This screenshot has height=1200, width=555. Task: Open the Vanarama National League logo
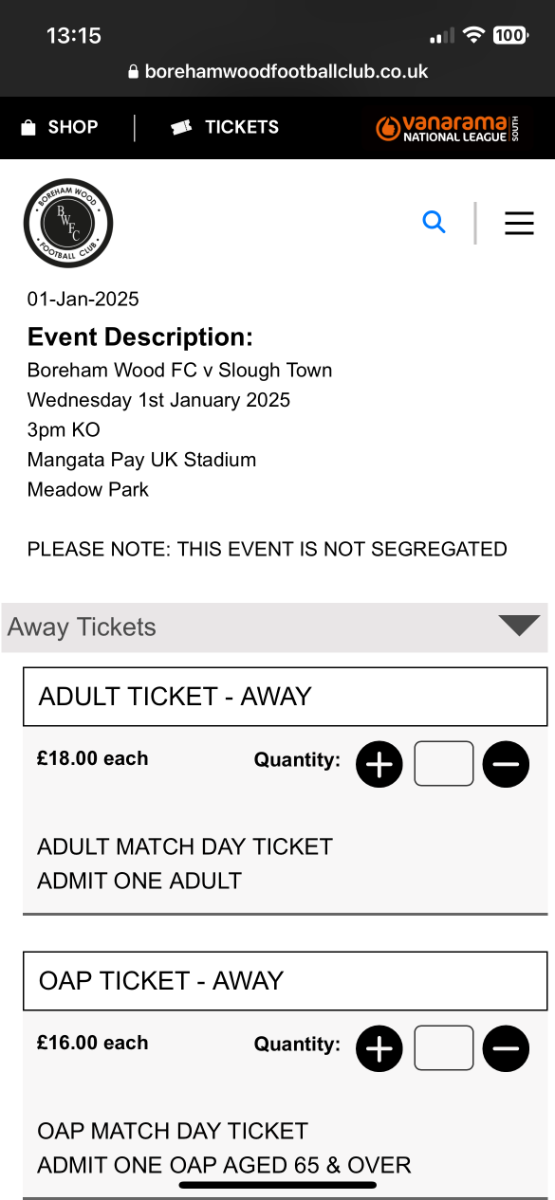[x=447, y=128]
